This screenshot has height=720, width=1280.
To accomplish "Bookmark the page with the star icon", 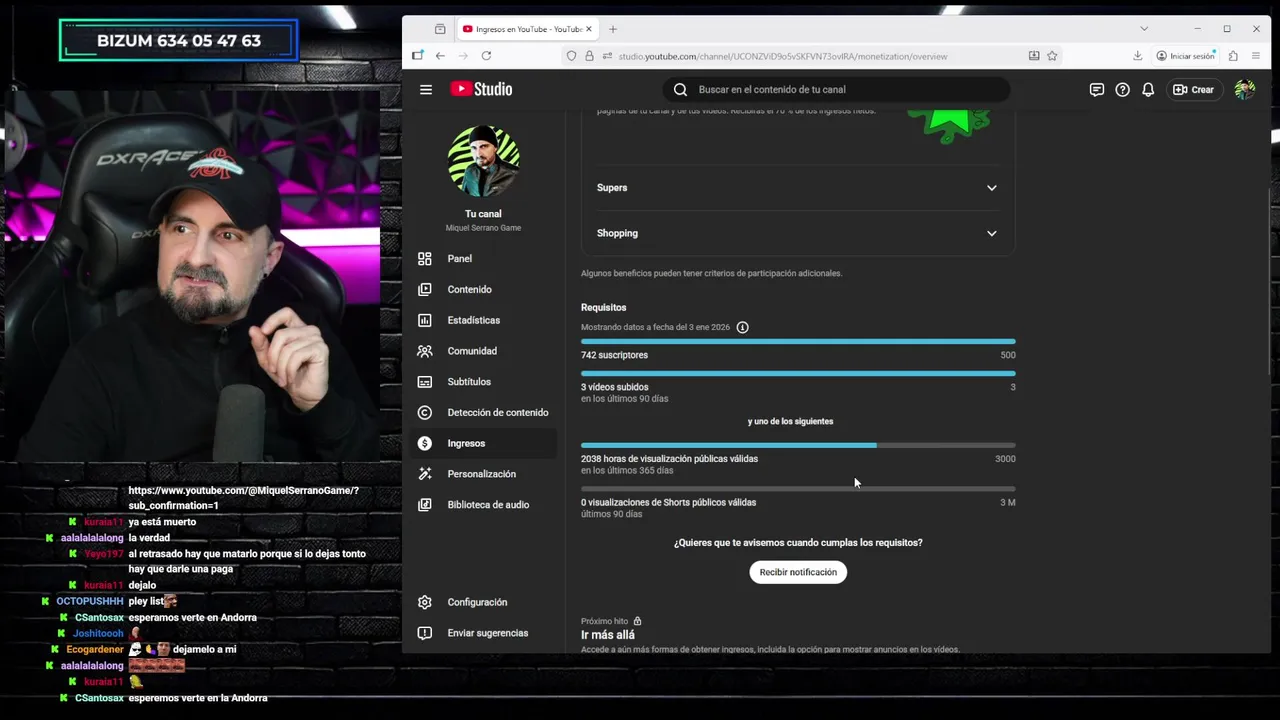I will (x=1052, y=56).
